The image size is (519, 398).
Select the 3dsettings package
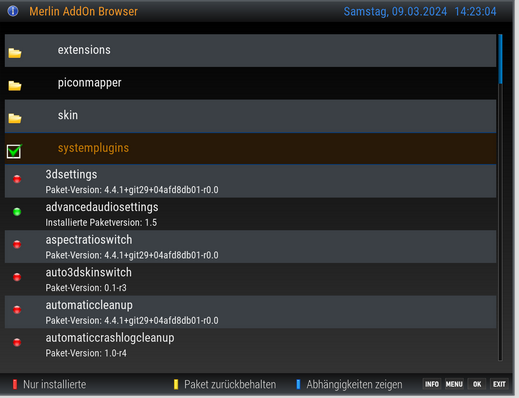(x=250, y=181)
